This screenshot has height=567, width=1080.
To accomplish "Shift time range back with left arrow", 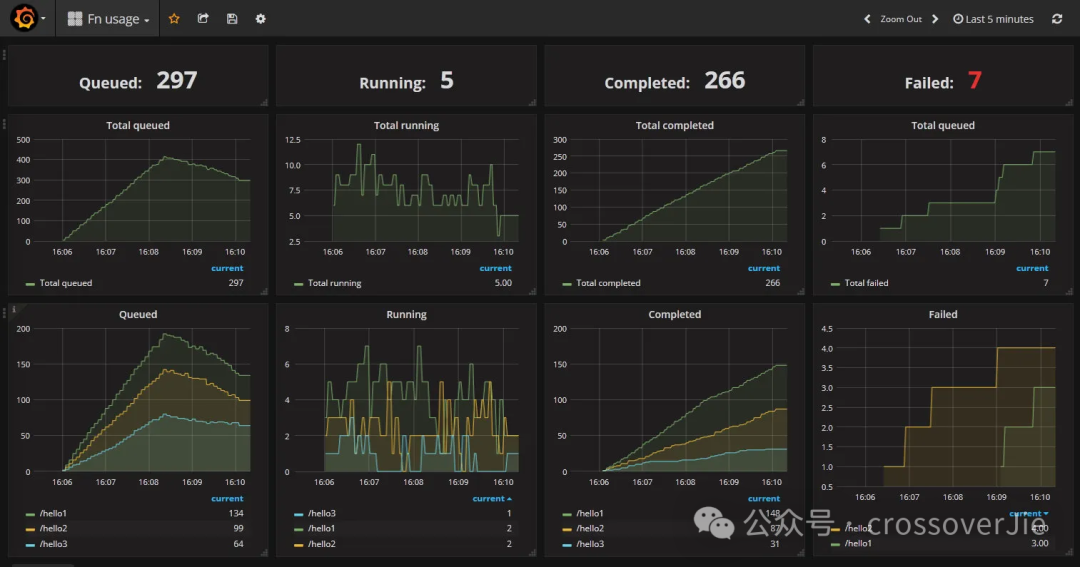I will [x=867, y=19].
